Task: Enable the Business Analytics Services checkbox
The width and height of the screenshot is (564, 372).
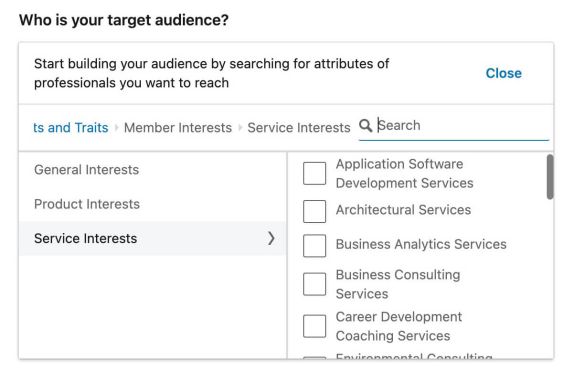Action: coord(314,246)
